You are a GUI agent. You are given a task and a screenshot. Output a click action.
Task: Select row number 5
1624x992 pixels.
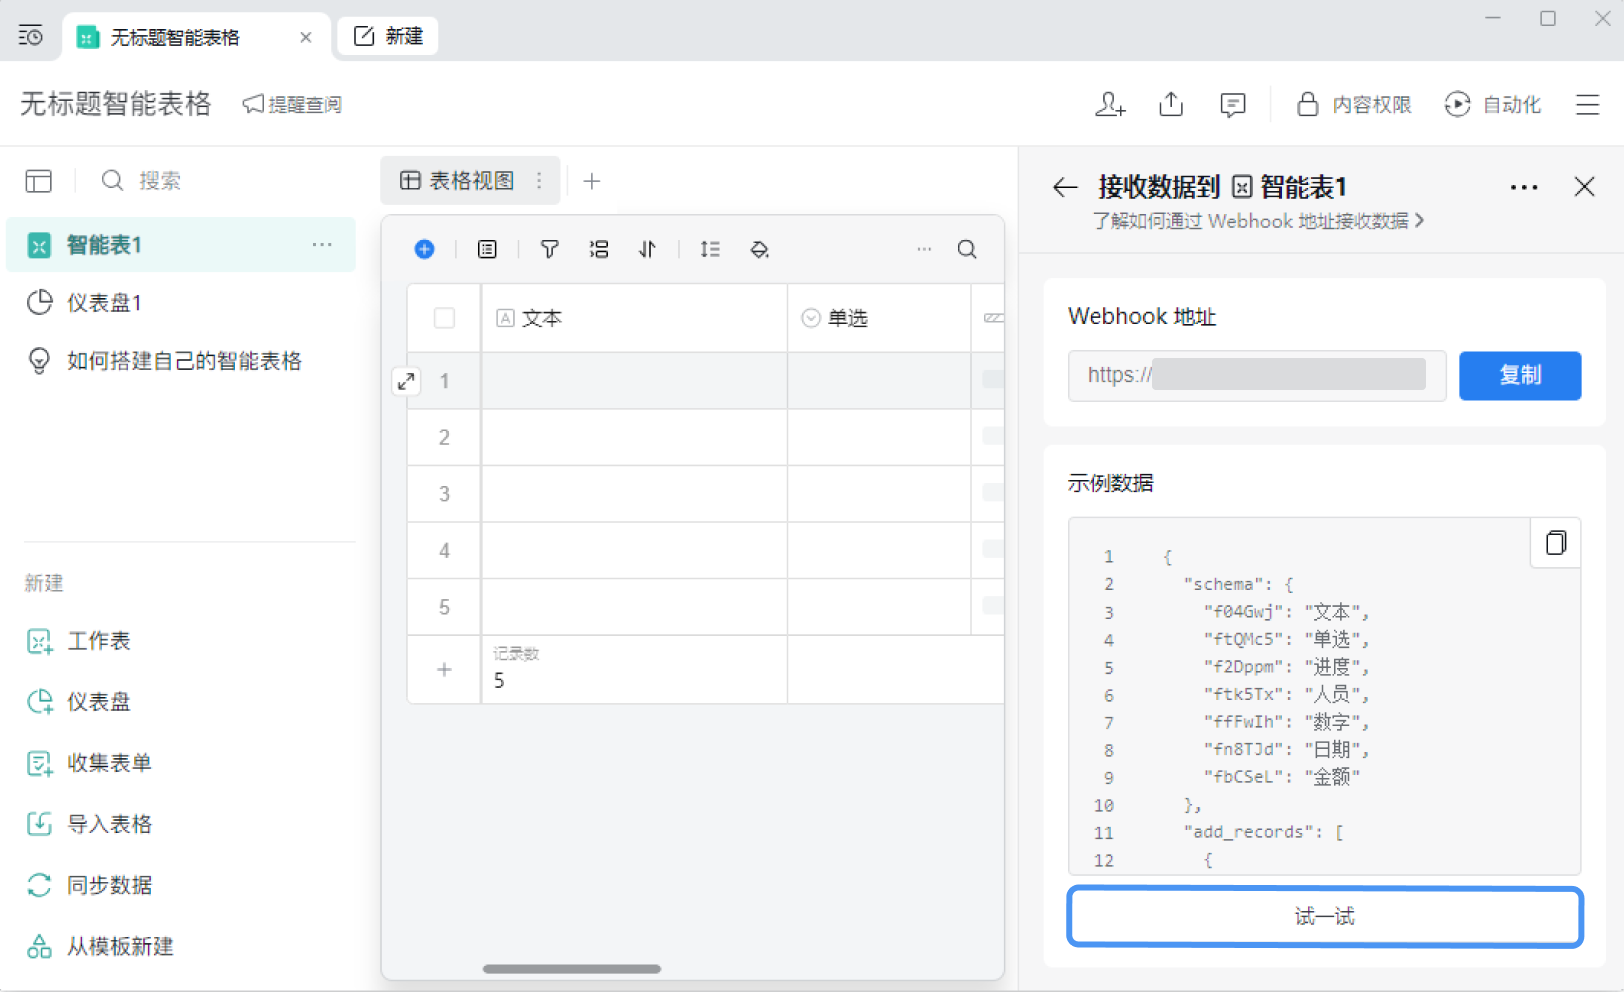(445, 607)
